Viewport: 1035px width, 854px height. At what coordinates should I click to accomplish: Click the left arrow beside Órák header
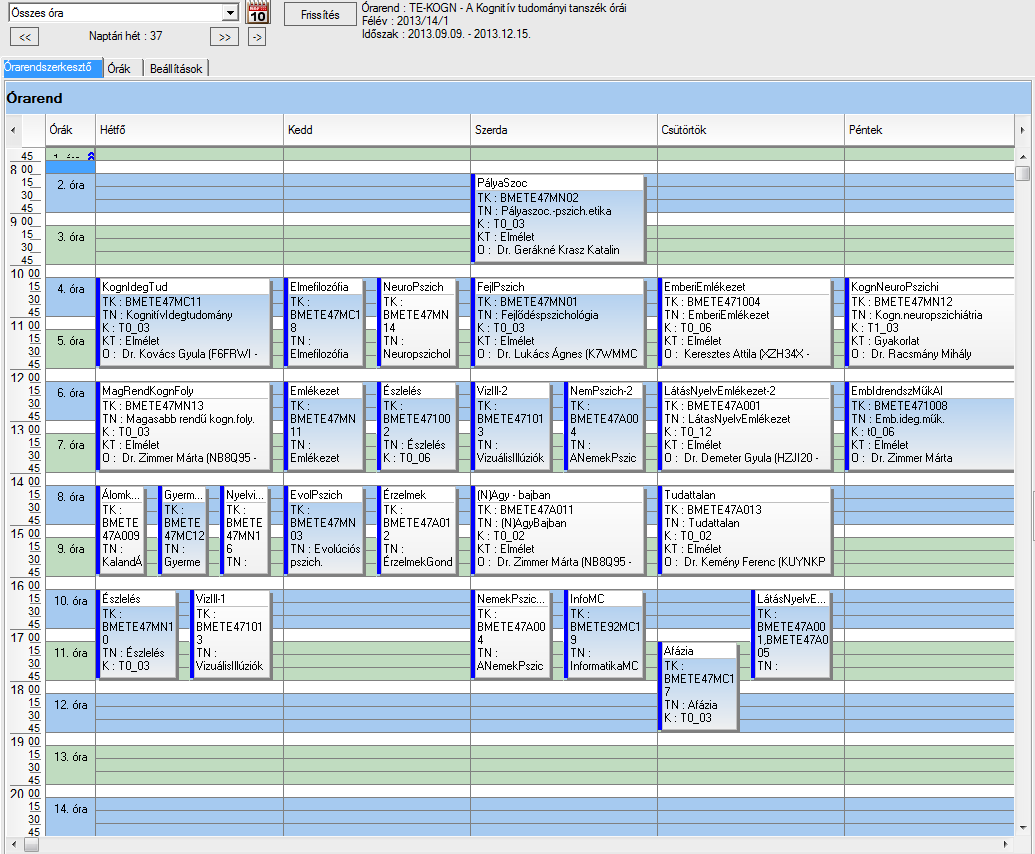click(13, 130)
